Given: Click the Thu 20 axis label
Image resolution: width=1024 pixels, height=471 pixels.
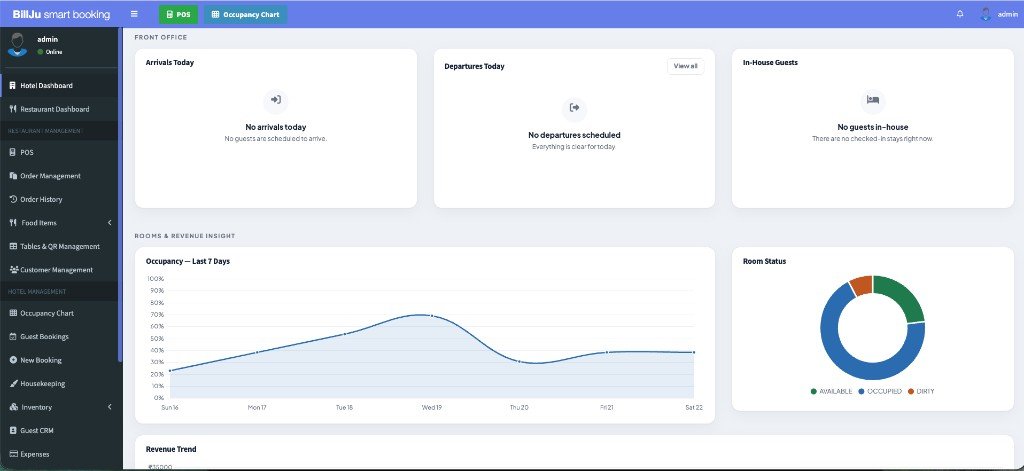Looking at the screenshot, I should tap(519, 408).
